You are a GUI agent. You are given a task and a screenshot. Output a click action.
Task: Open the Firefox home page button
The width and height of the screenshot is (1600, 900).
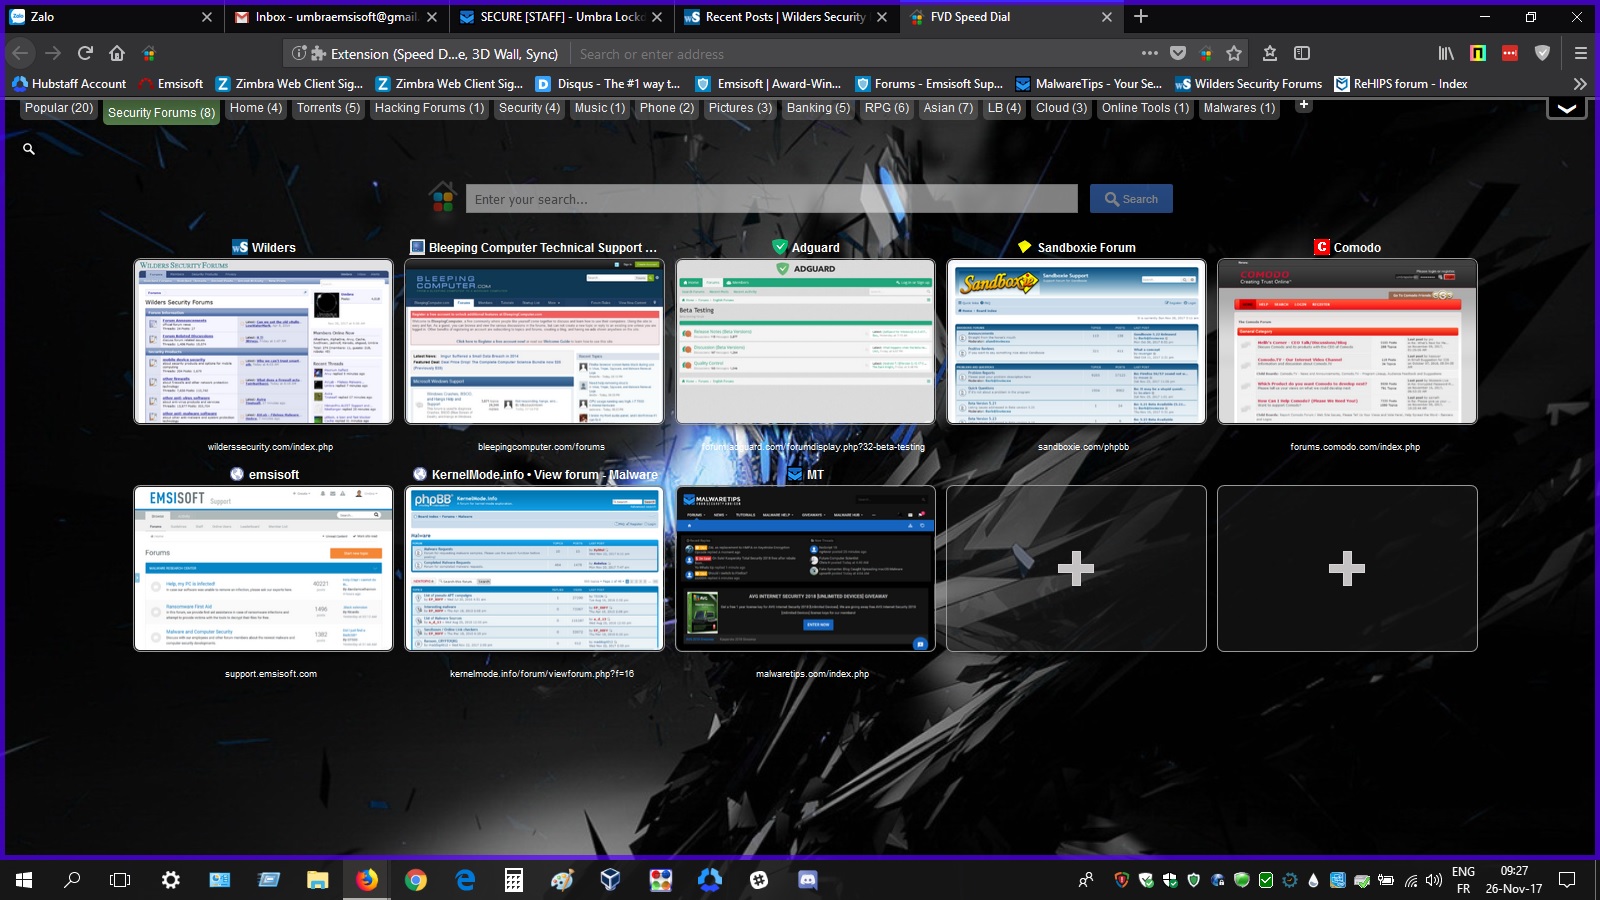tap(117, 53)
